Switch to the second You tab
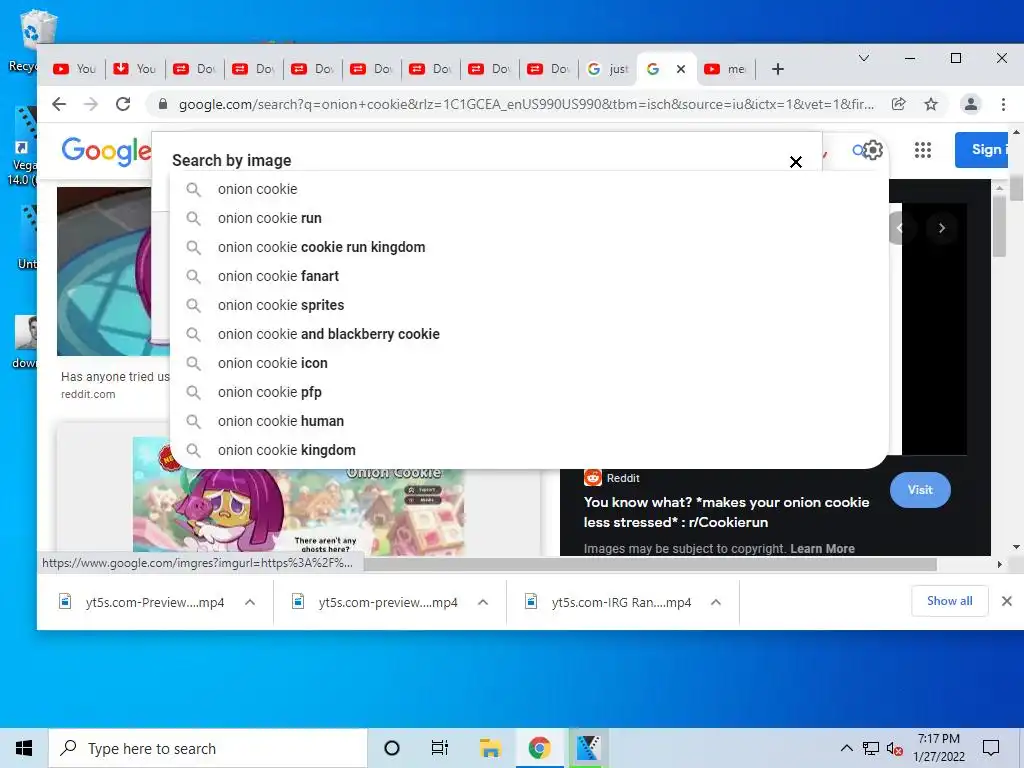 tap(135, 69)
